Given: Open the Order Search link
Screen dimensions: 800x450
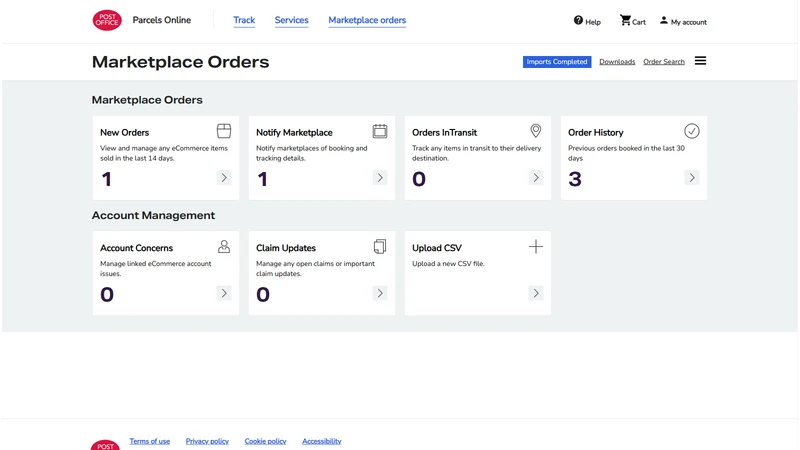Looking at the screenshot, I should click(664, 62).
